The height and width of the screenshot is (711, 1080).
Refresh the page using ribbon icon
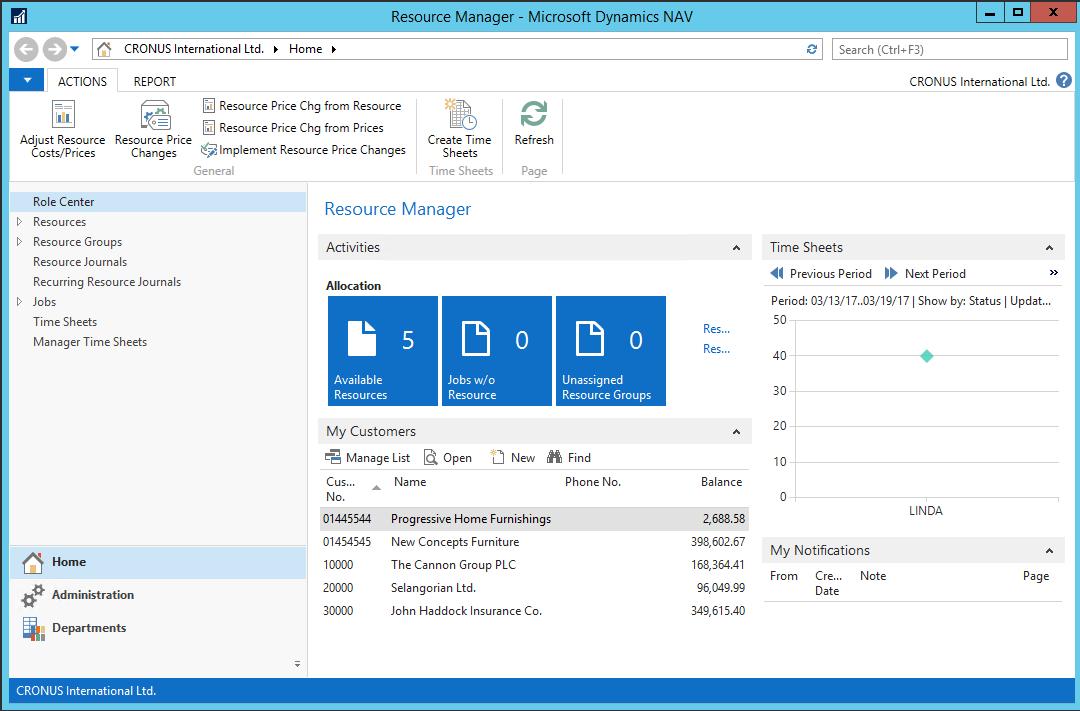pyautogui.click(x=534, y=115)
